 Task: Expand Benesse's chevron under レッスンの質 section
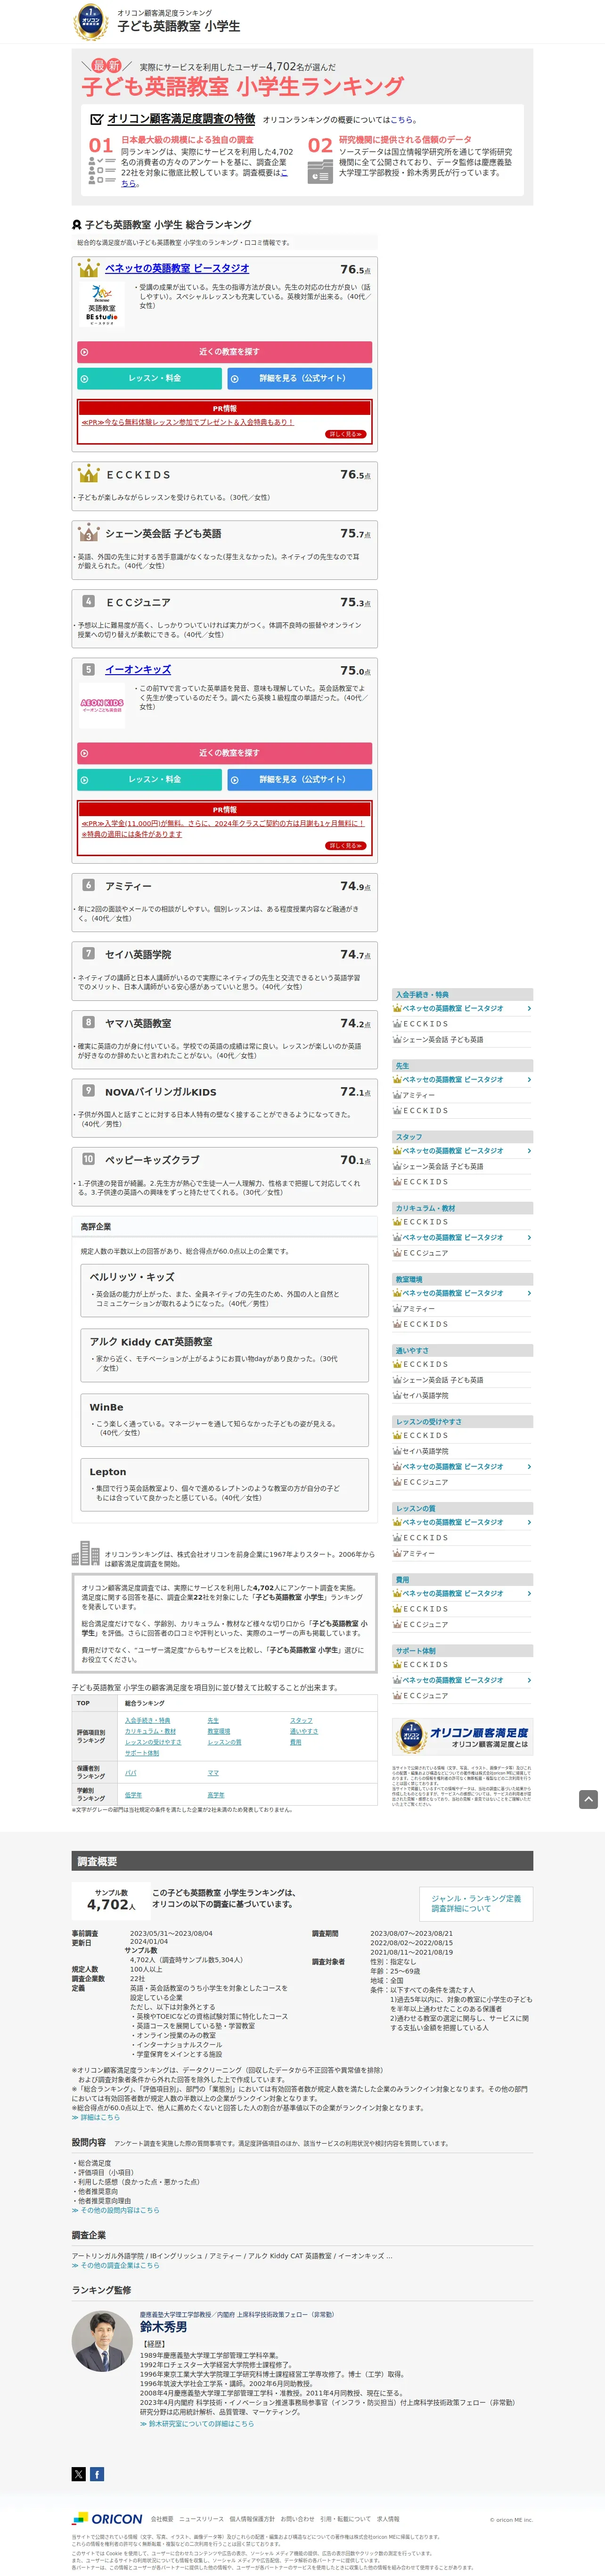[x=529, y=1522]
